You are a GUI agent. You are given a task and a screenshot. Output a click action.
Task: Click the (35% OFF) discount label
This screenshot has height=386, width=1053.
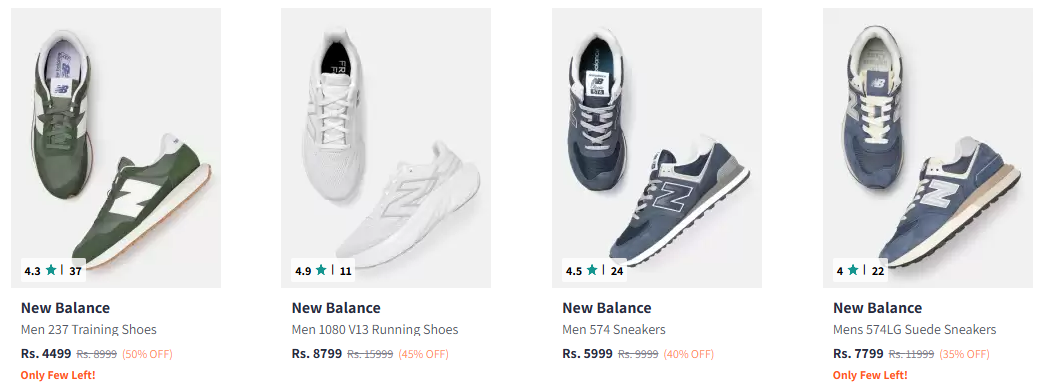[x=964, y=354]
